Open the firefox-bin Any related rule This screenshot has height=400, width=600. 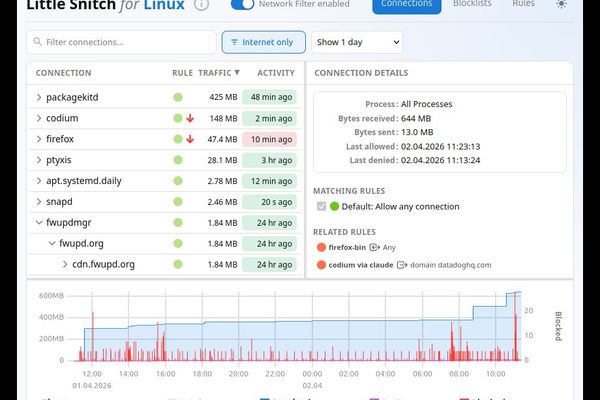[x=356, y=247]
